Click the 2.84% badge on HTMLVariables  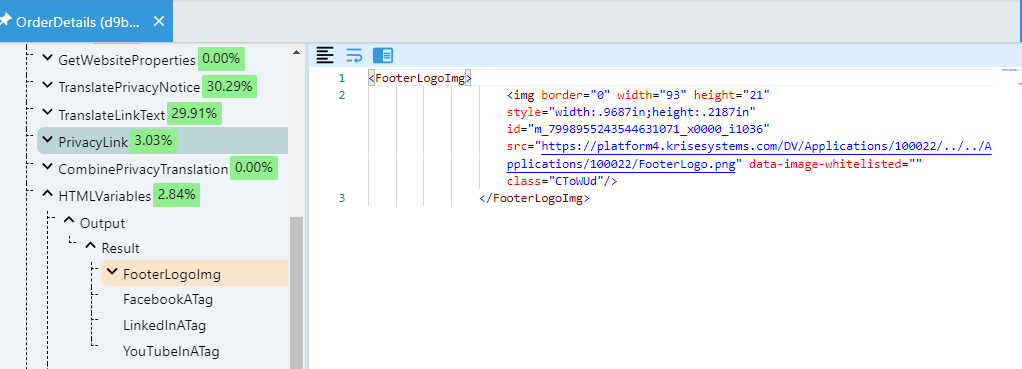pos(176,195)
